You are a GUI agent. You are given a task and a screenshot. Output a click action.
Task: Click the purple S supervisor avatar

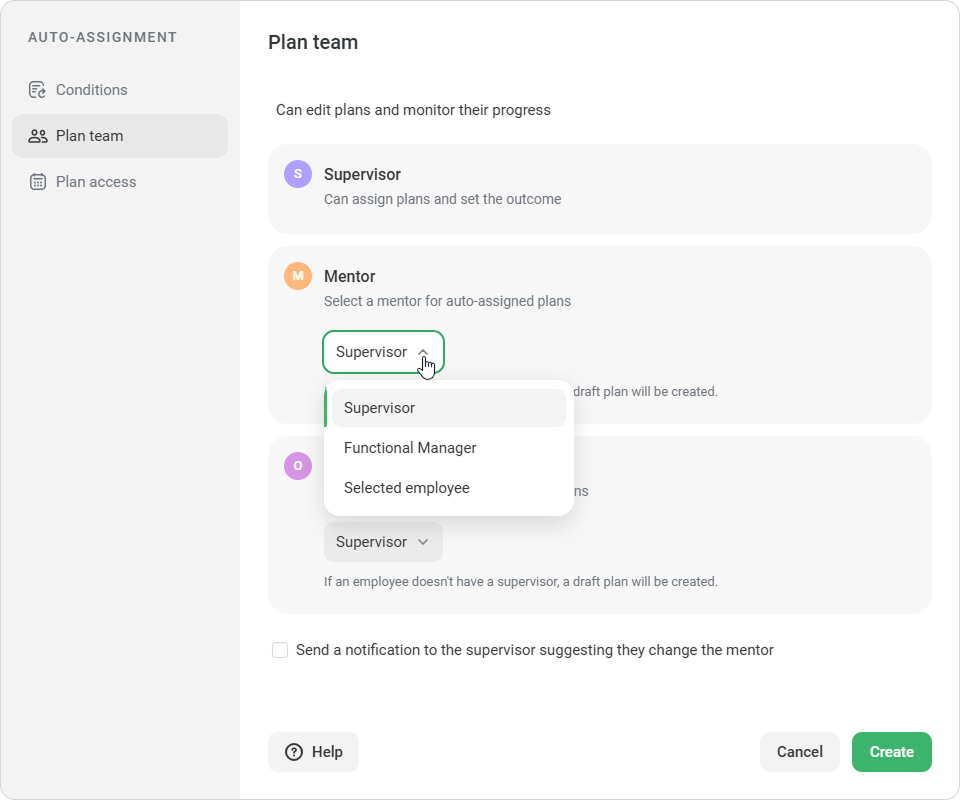(x=298, y=174)
